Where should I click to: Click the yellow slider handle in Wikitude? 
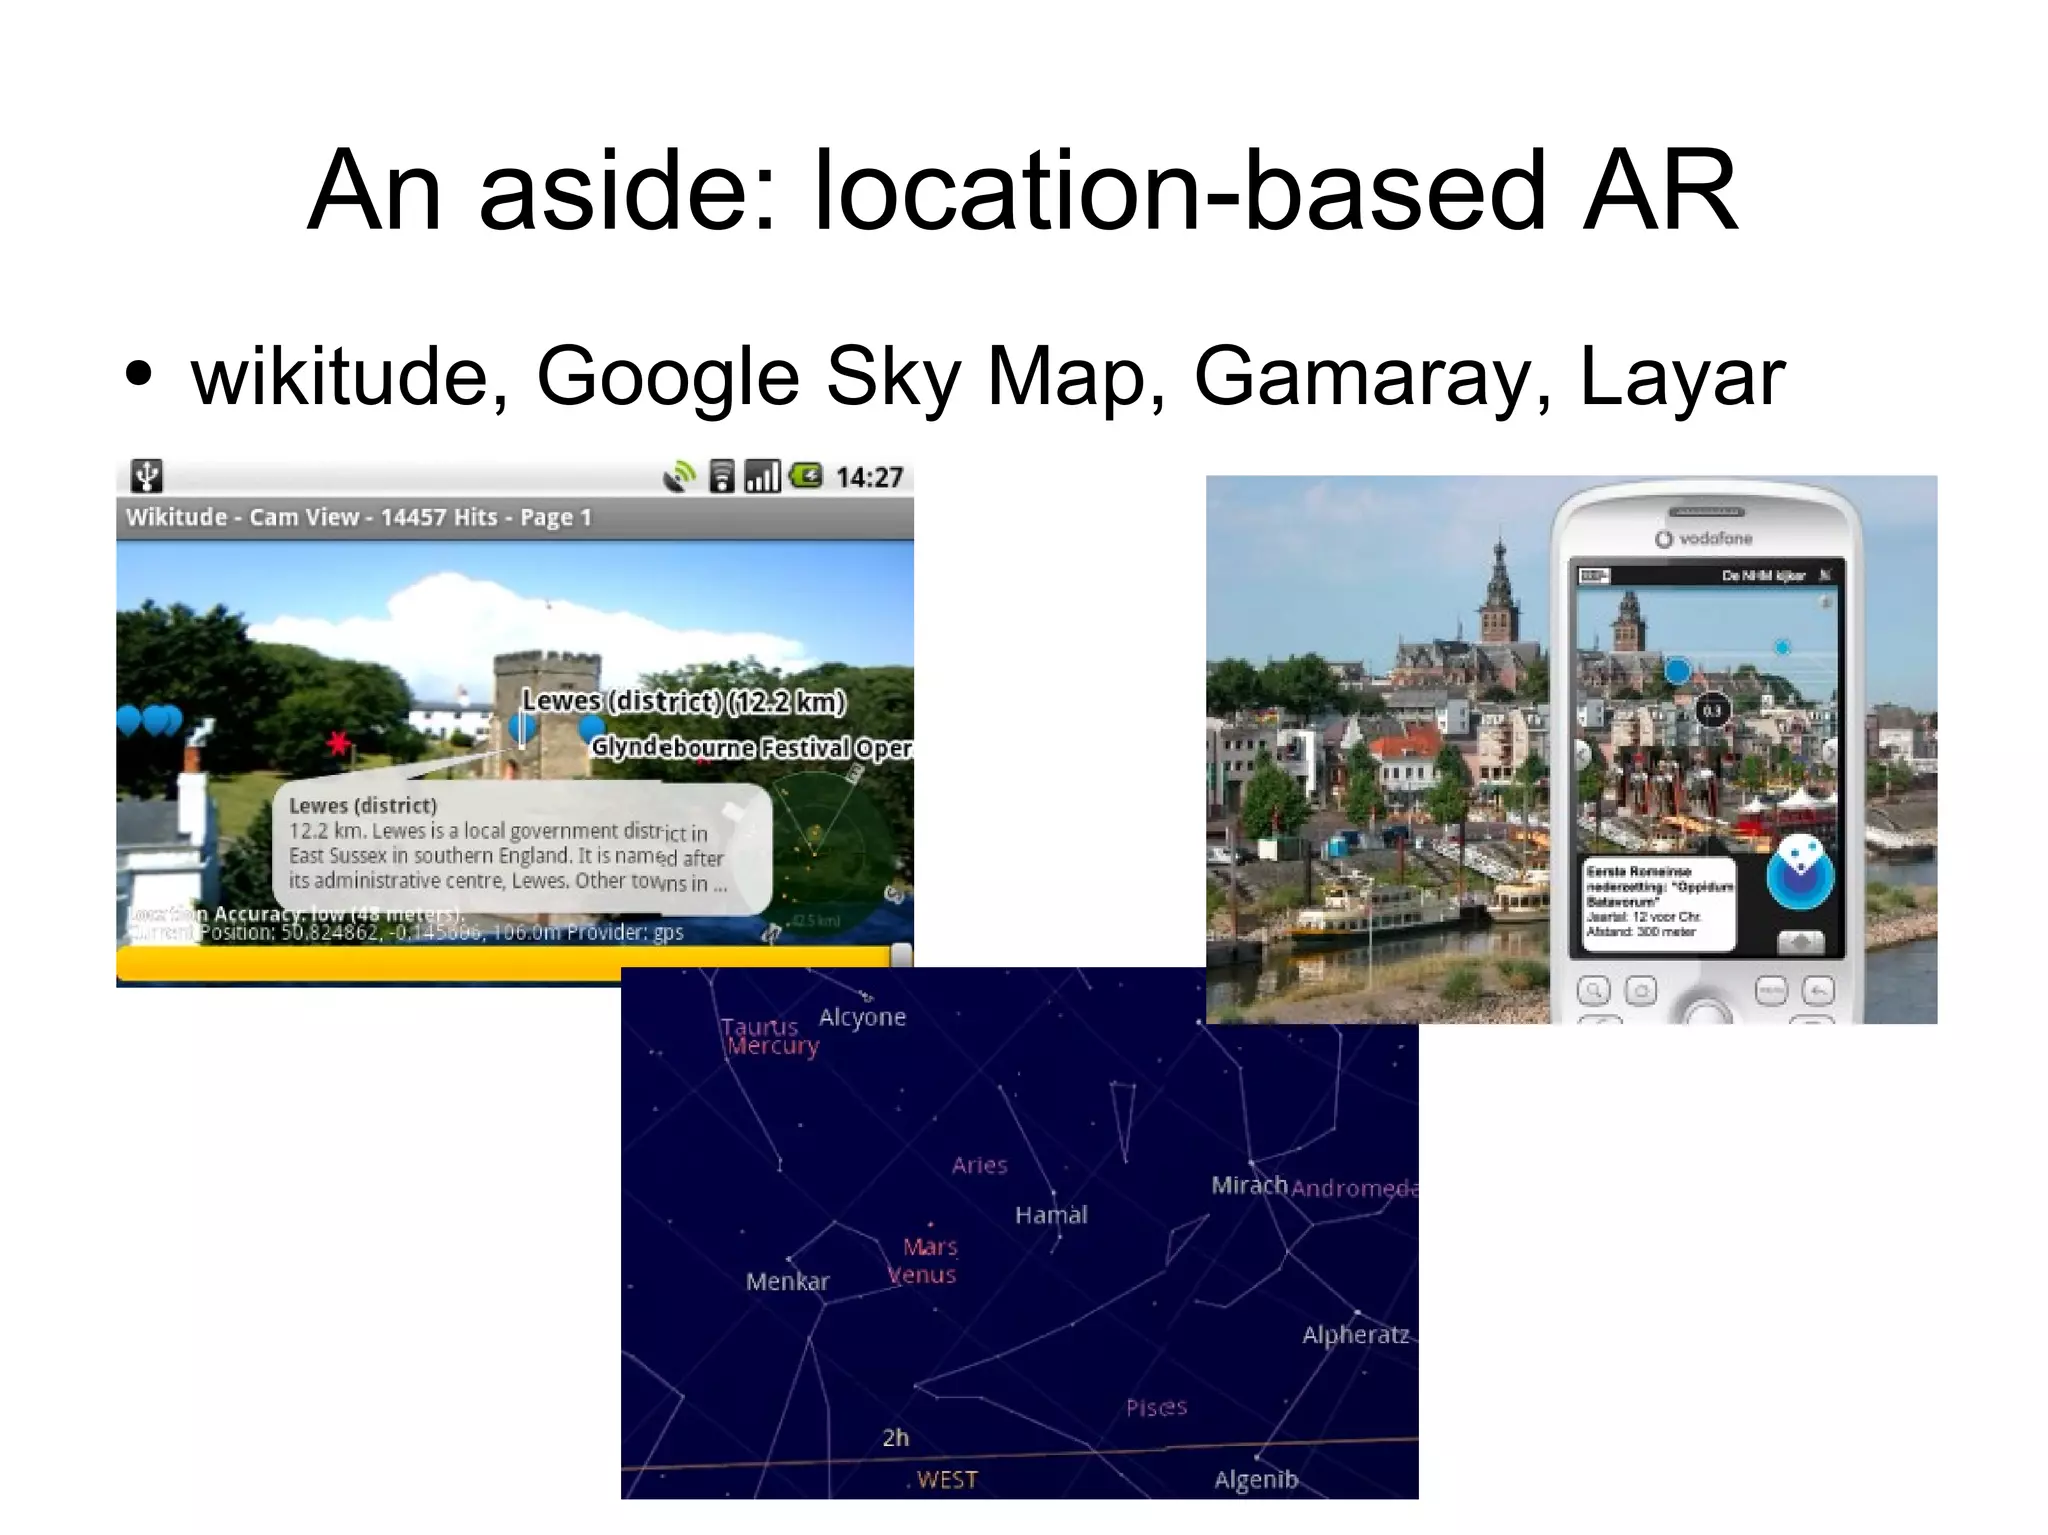click(901, 955)
